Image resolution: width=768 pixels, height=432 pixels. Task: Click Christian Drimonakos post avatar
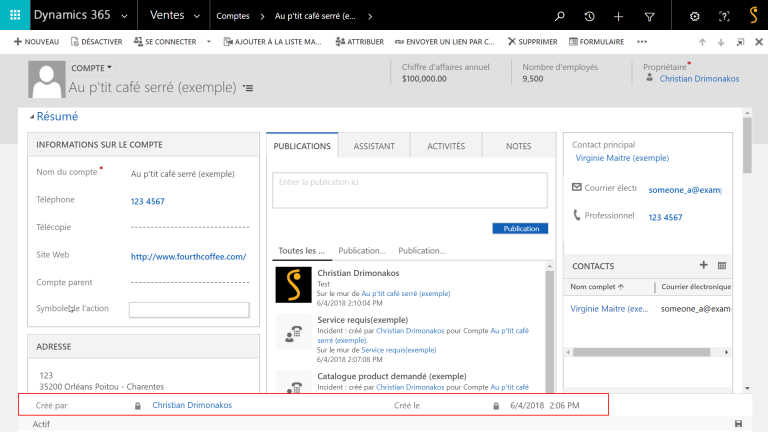click(x=293, y=285)
